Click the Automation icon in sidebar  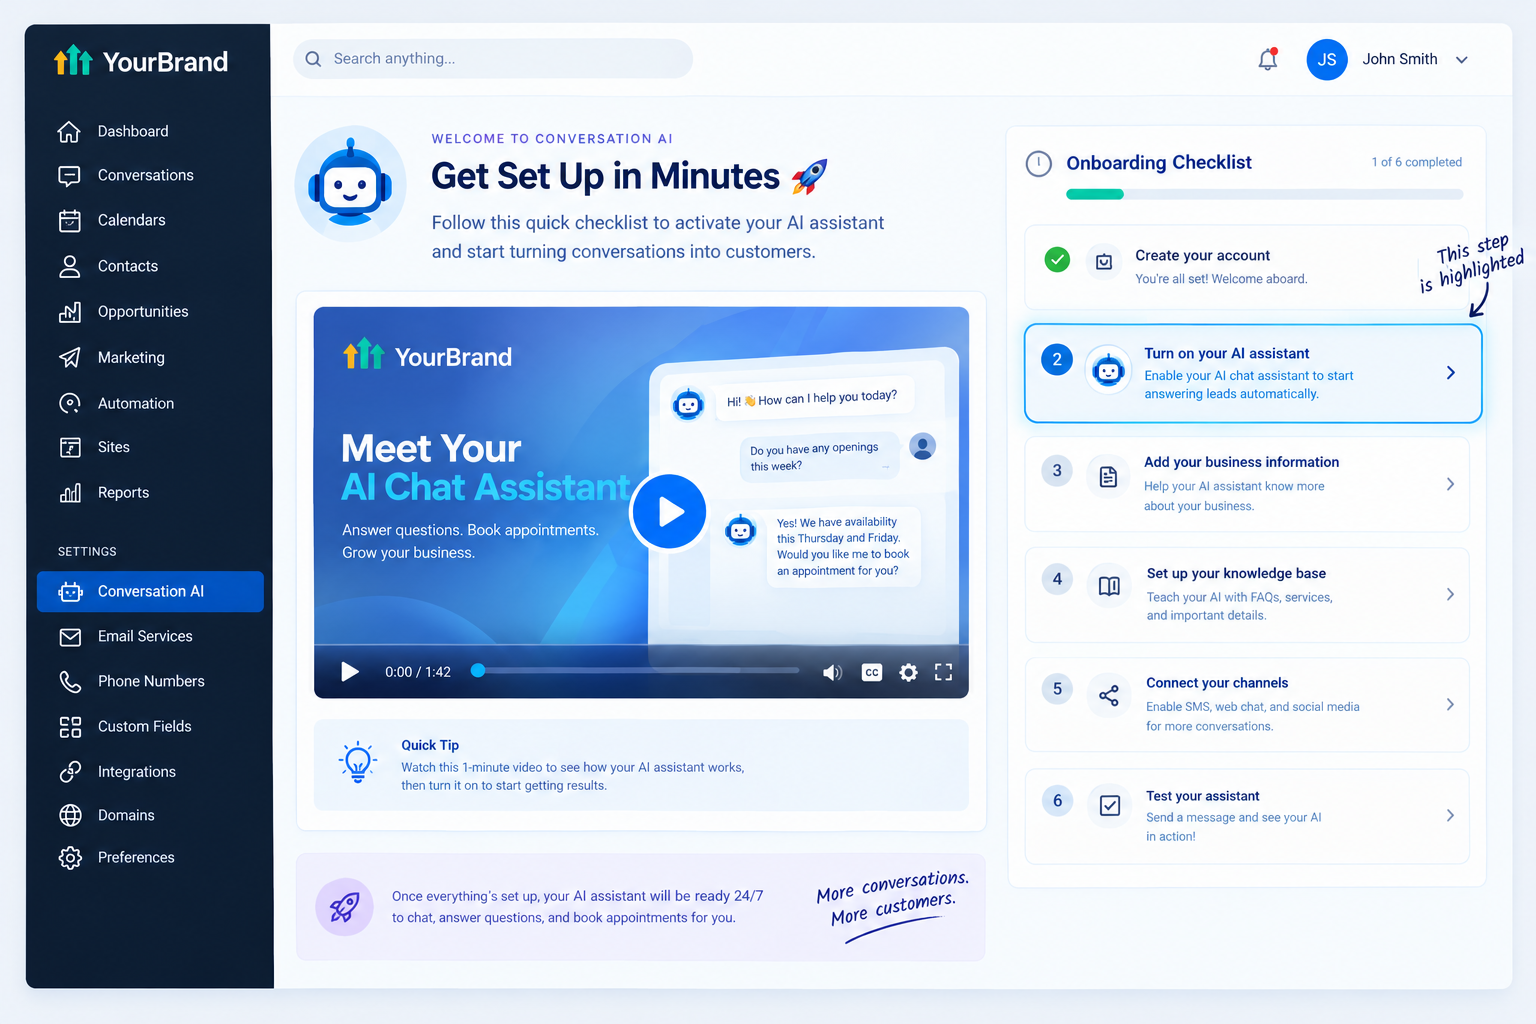pos(69,403)
